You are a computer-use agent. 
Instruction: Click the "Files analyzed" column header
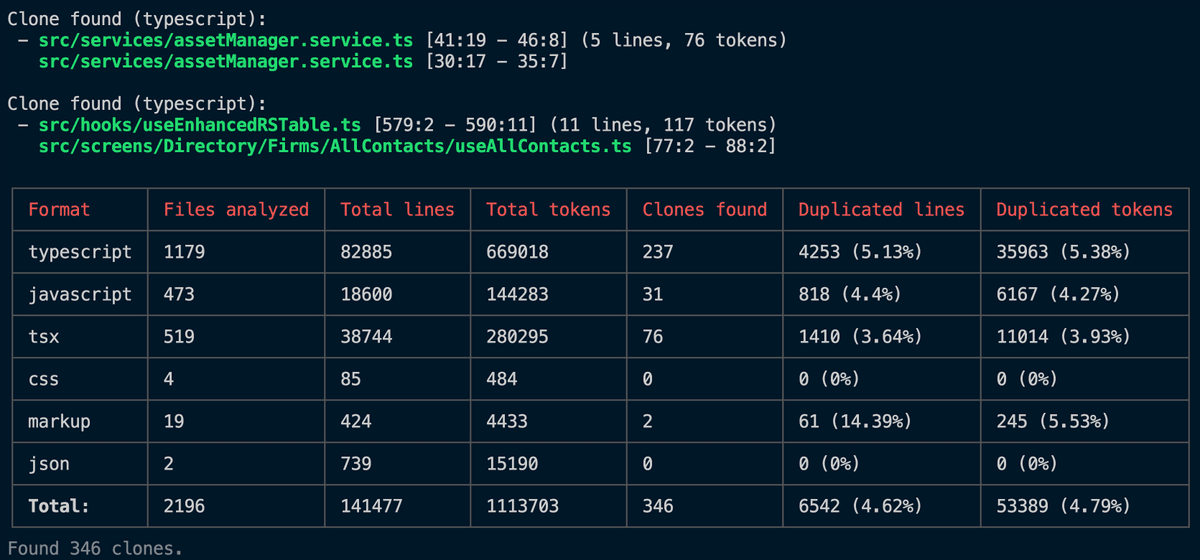pyautogui.click(x=236, y=209)
